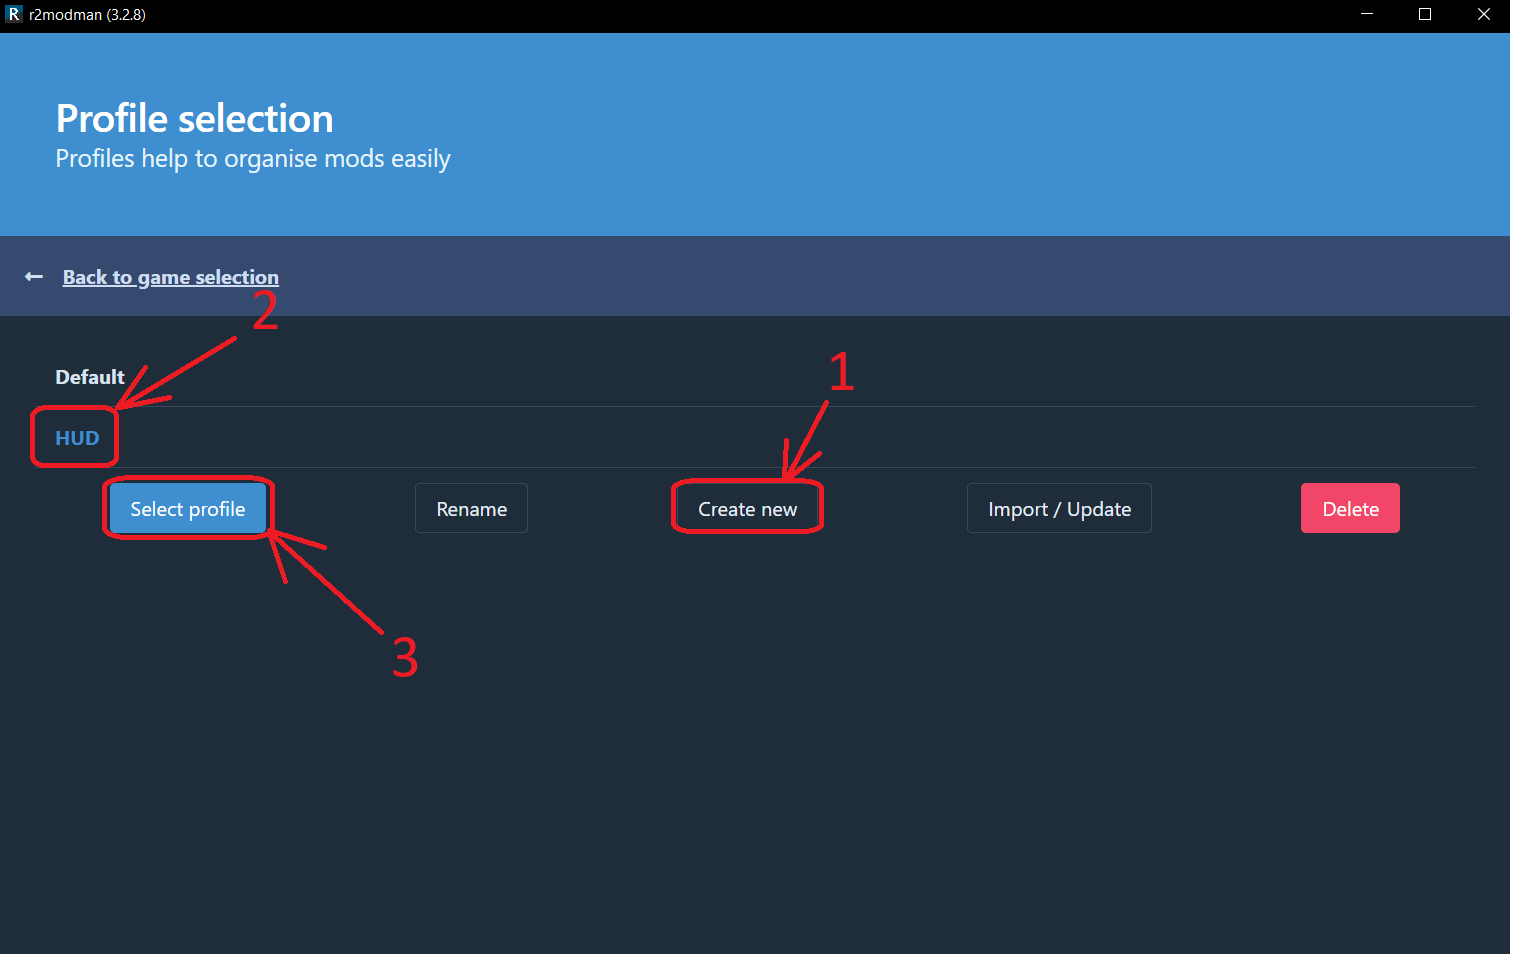Click the r2modman app icon in title bar

pos(14,14)
